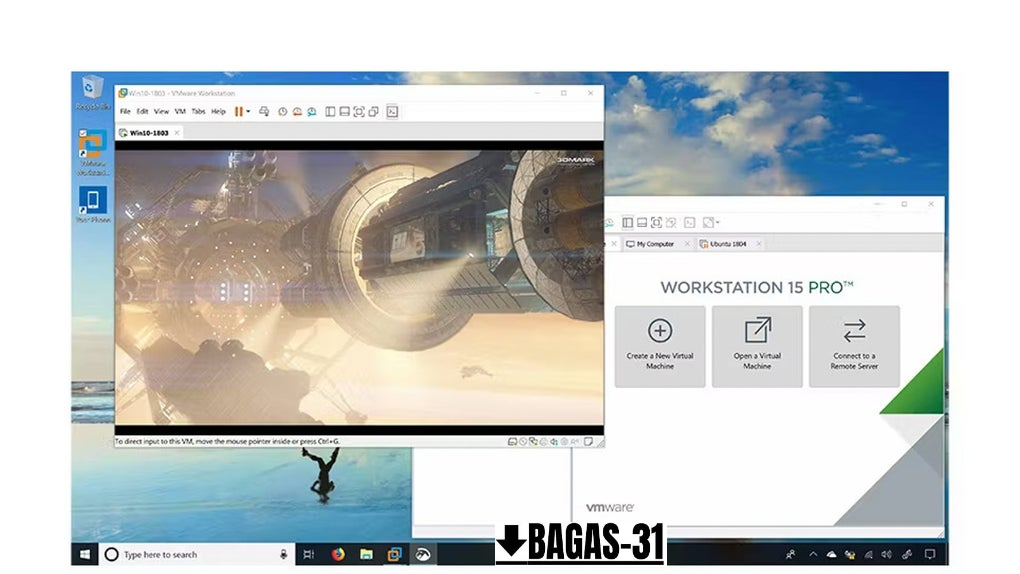Click Open a Virtual Machine
The image size is (1020, 574).
point(757,346)
